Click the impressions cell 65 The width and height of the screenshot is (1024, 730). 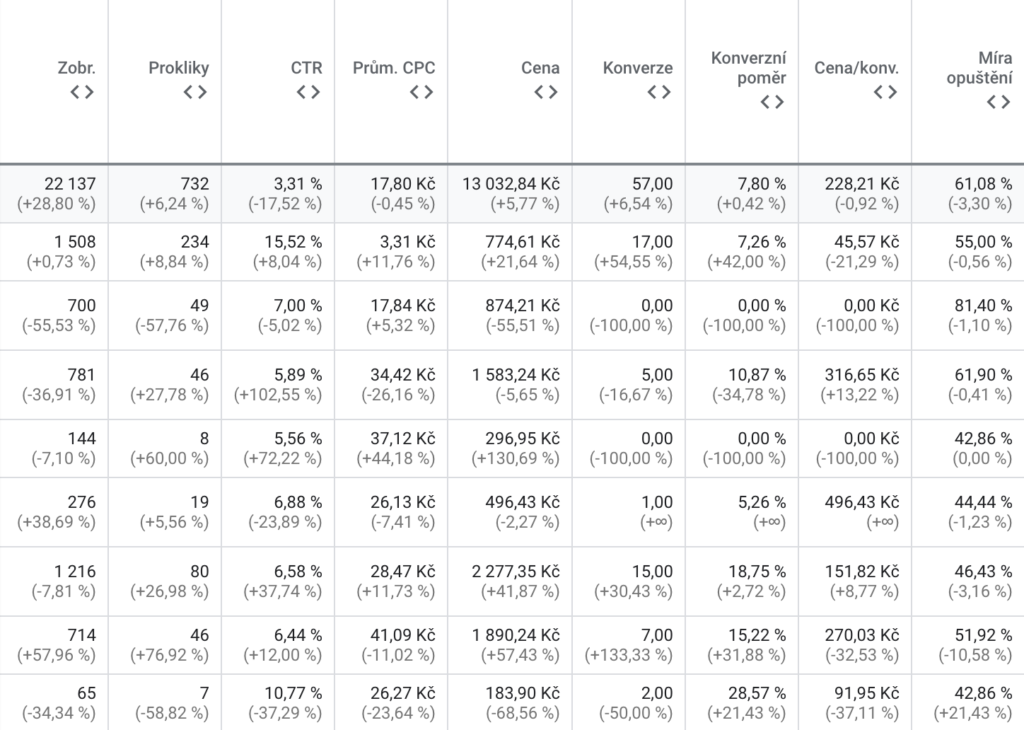coord(86,693)
